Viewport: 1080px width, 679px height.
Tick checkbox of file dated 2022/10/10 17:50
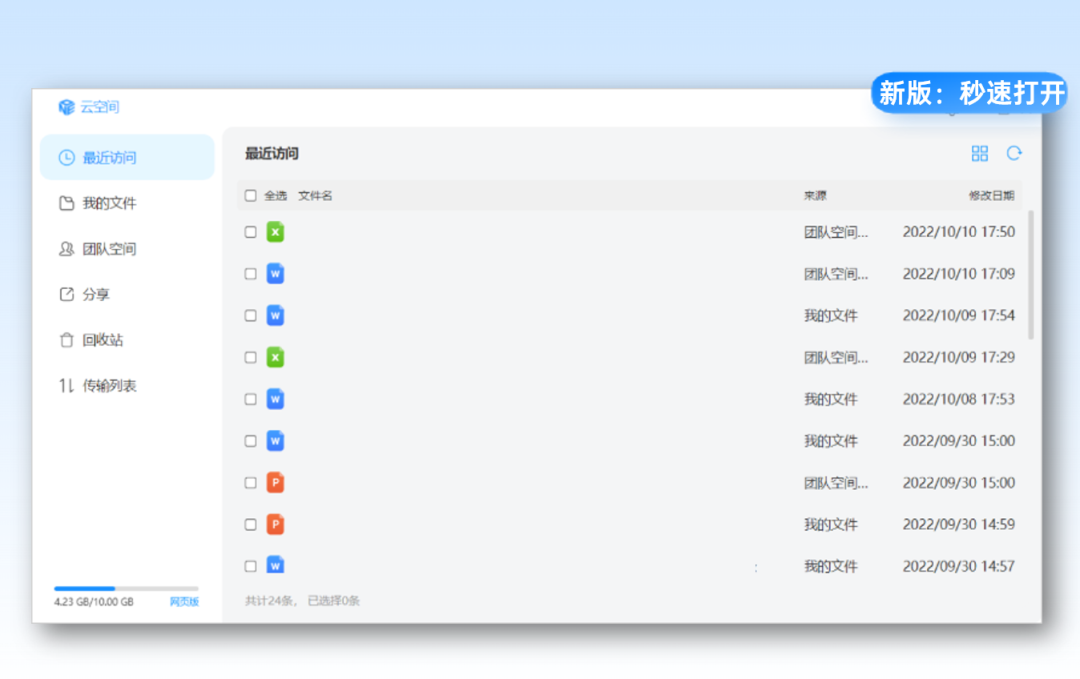[251, 232]
